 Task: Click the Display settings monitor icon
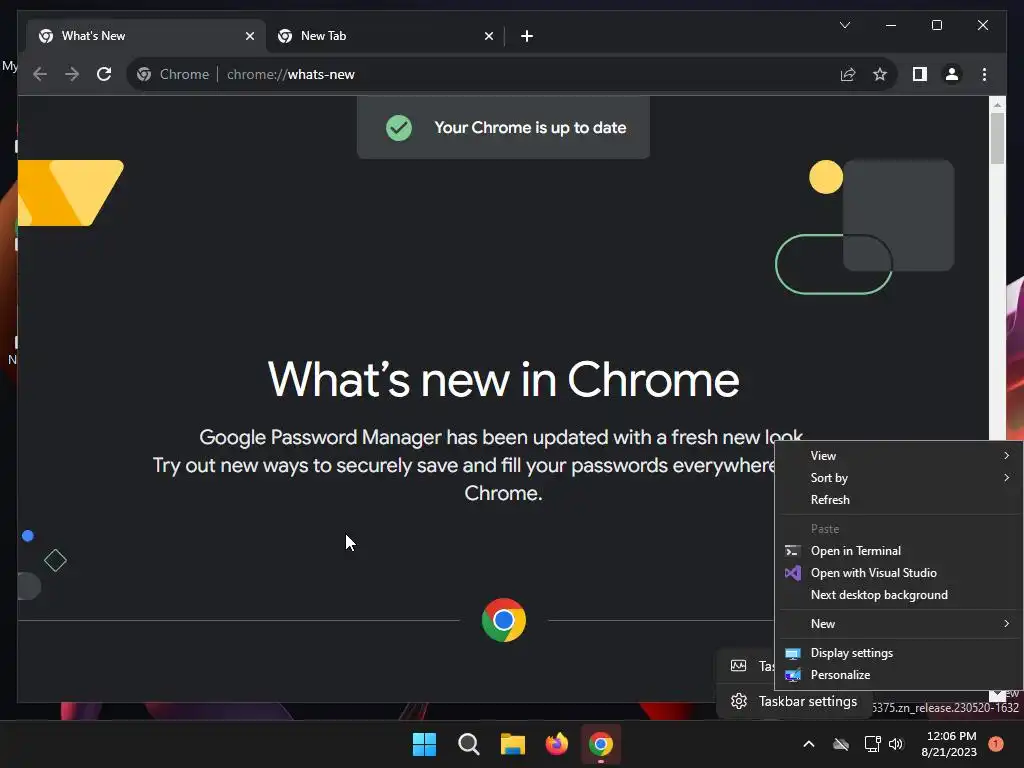coord(792,654)
